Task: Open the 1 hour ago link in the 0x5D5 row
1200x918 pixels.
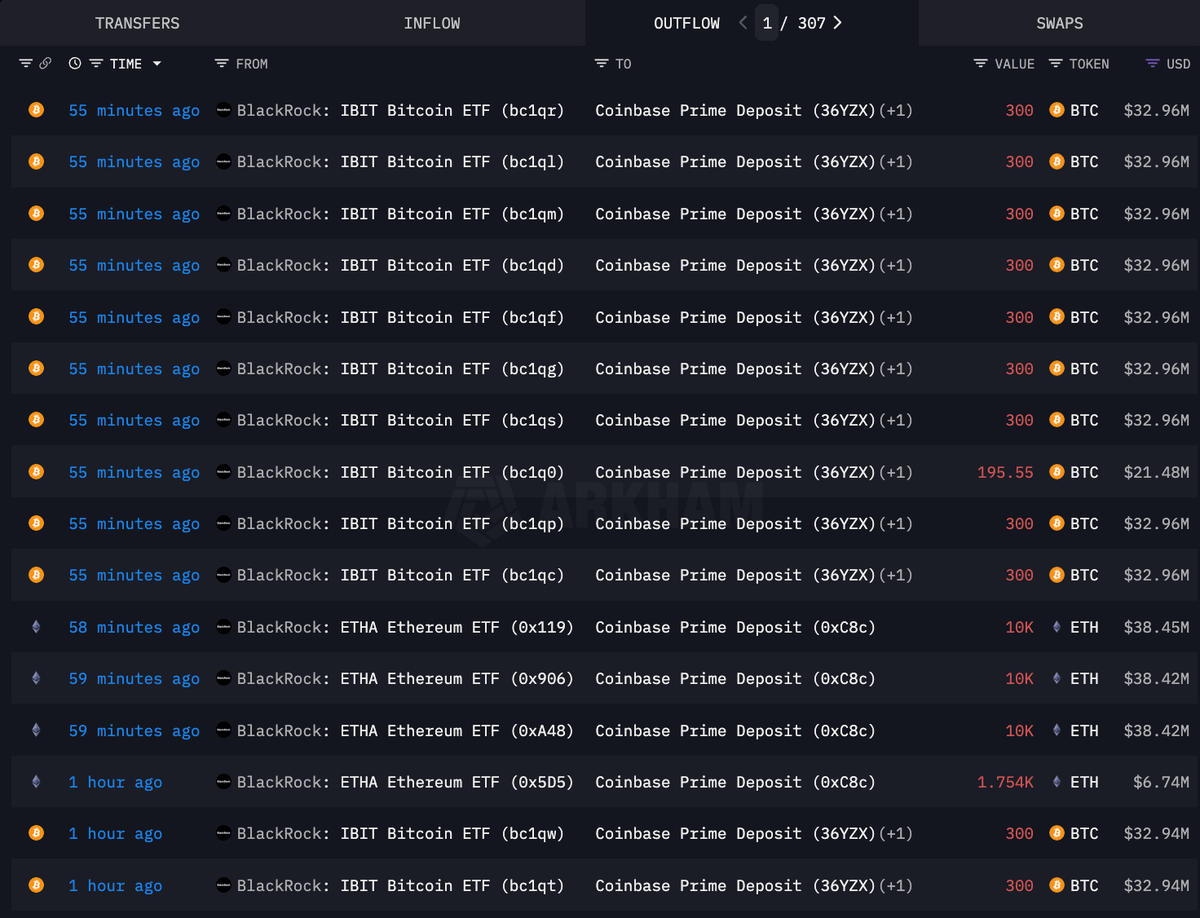Action: (x=115, y=782)
